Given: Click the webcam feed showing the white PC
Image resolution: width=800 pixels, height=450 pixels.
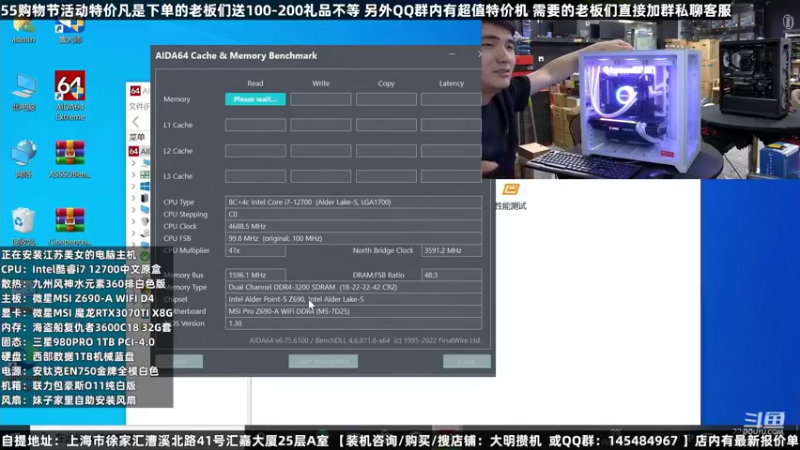Looking at the screenshot, I should pyautogui.click(x=641, y=99).
